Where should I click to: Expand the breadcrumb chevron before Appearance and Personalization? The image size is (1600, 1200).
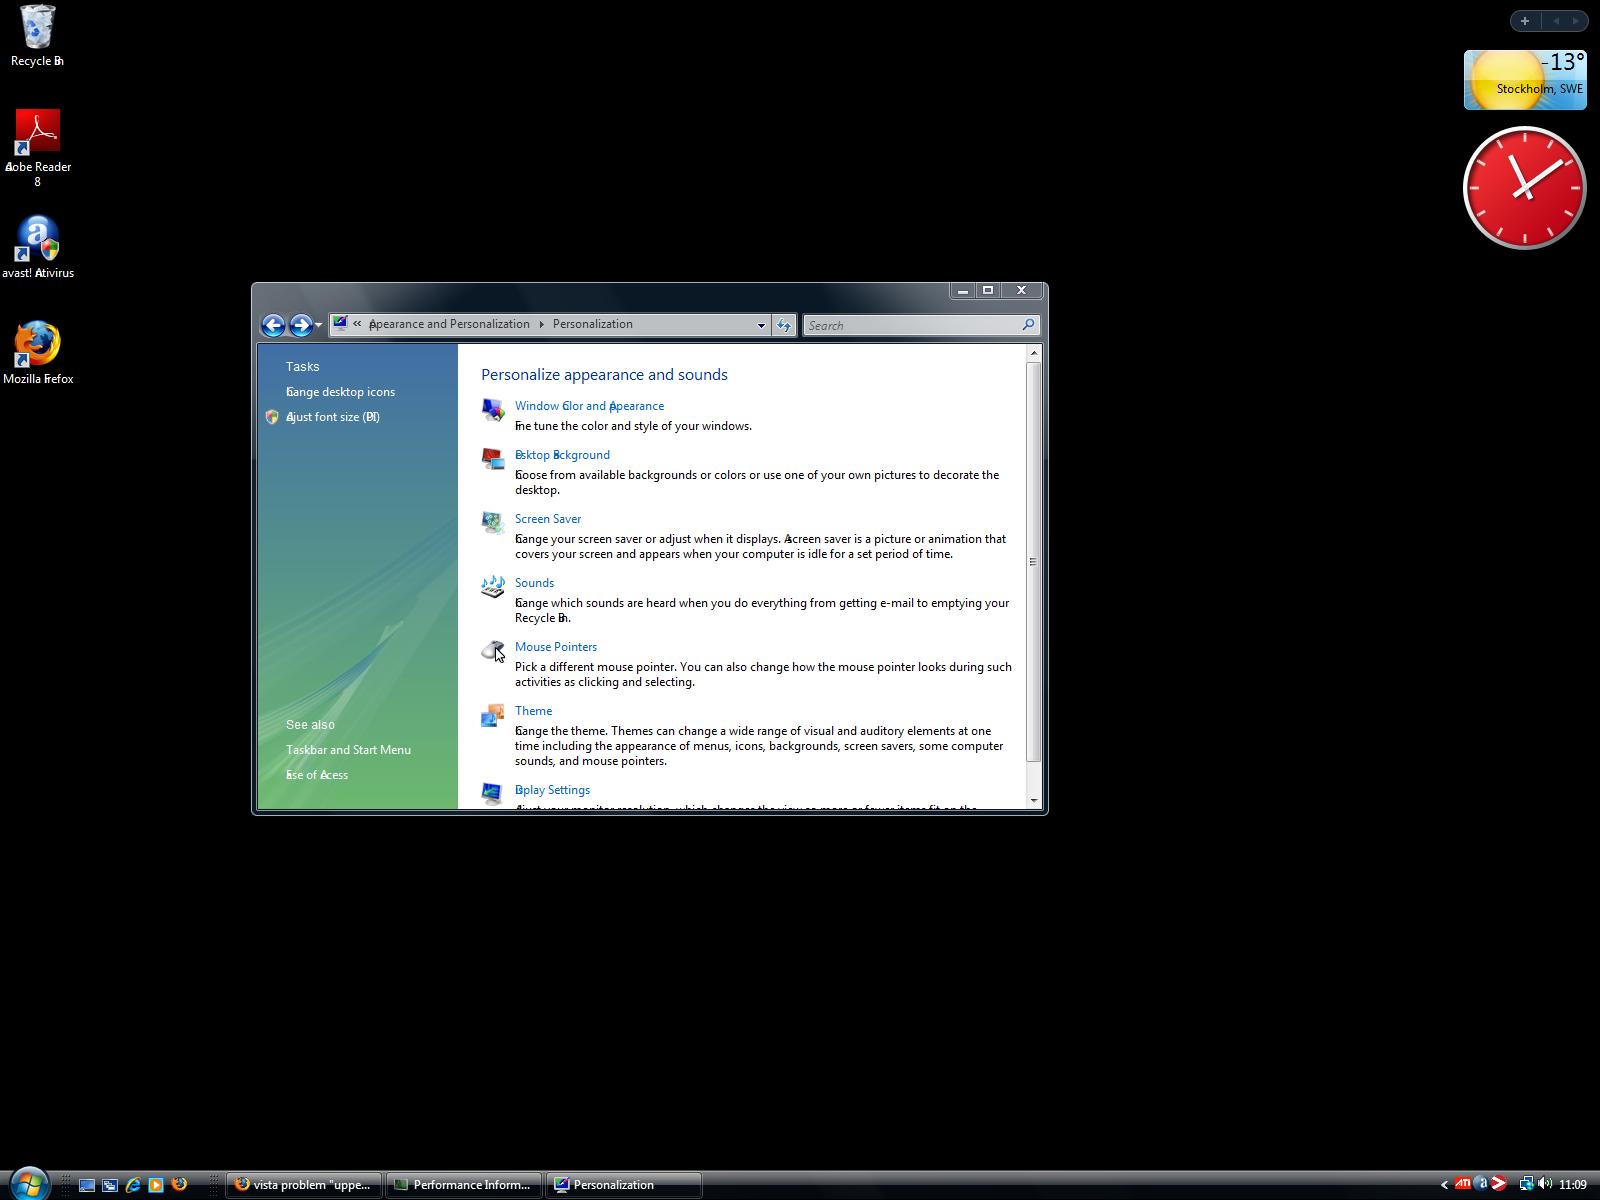point(357,324)
